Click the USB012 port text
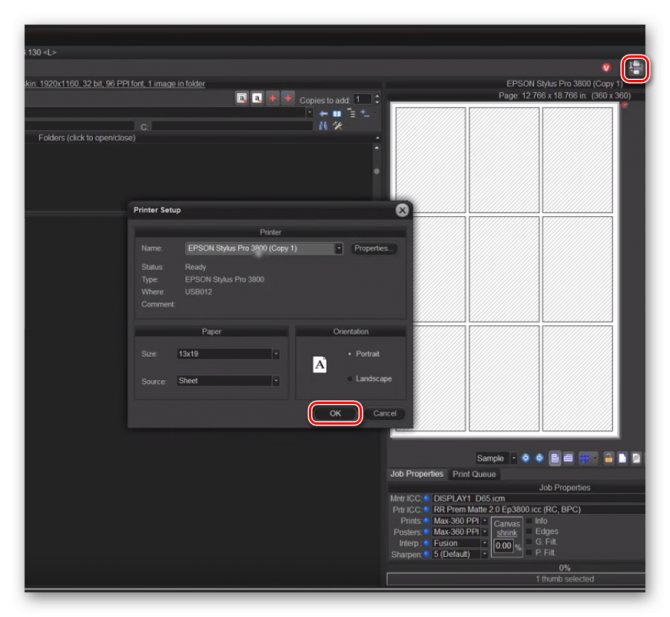Screen dimensions: 670x617 [x=198, y=292]
